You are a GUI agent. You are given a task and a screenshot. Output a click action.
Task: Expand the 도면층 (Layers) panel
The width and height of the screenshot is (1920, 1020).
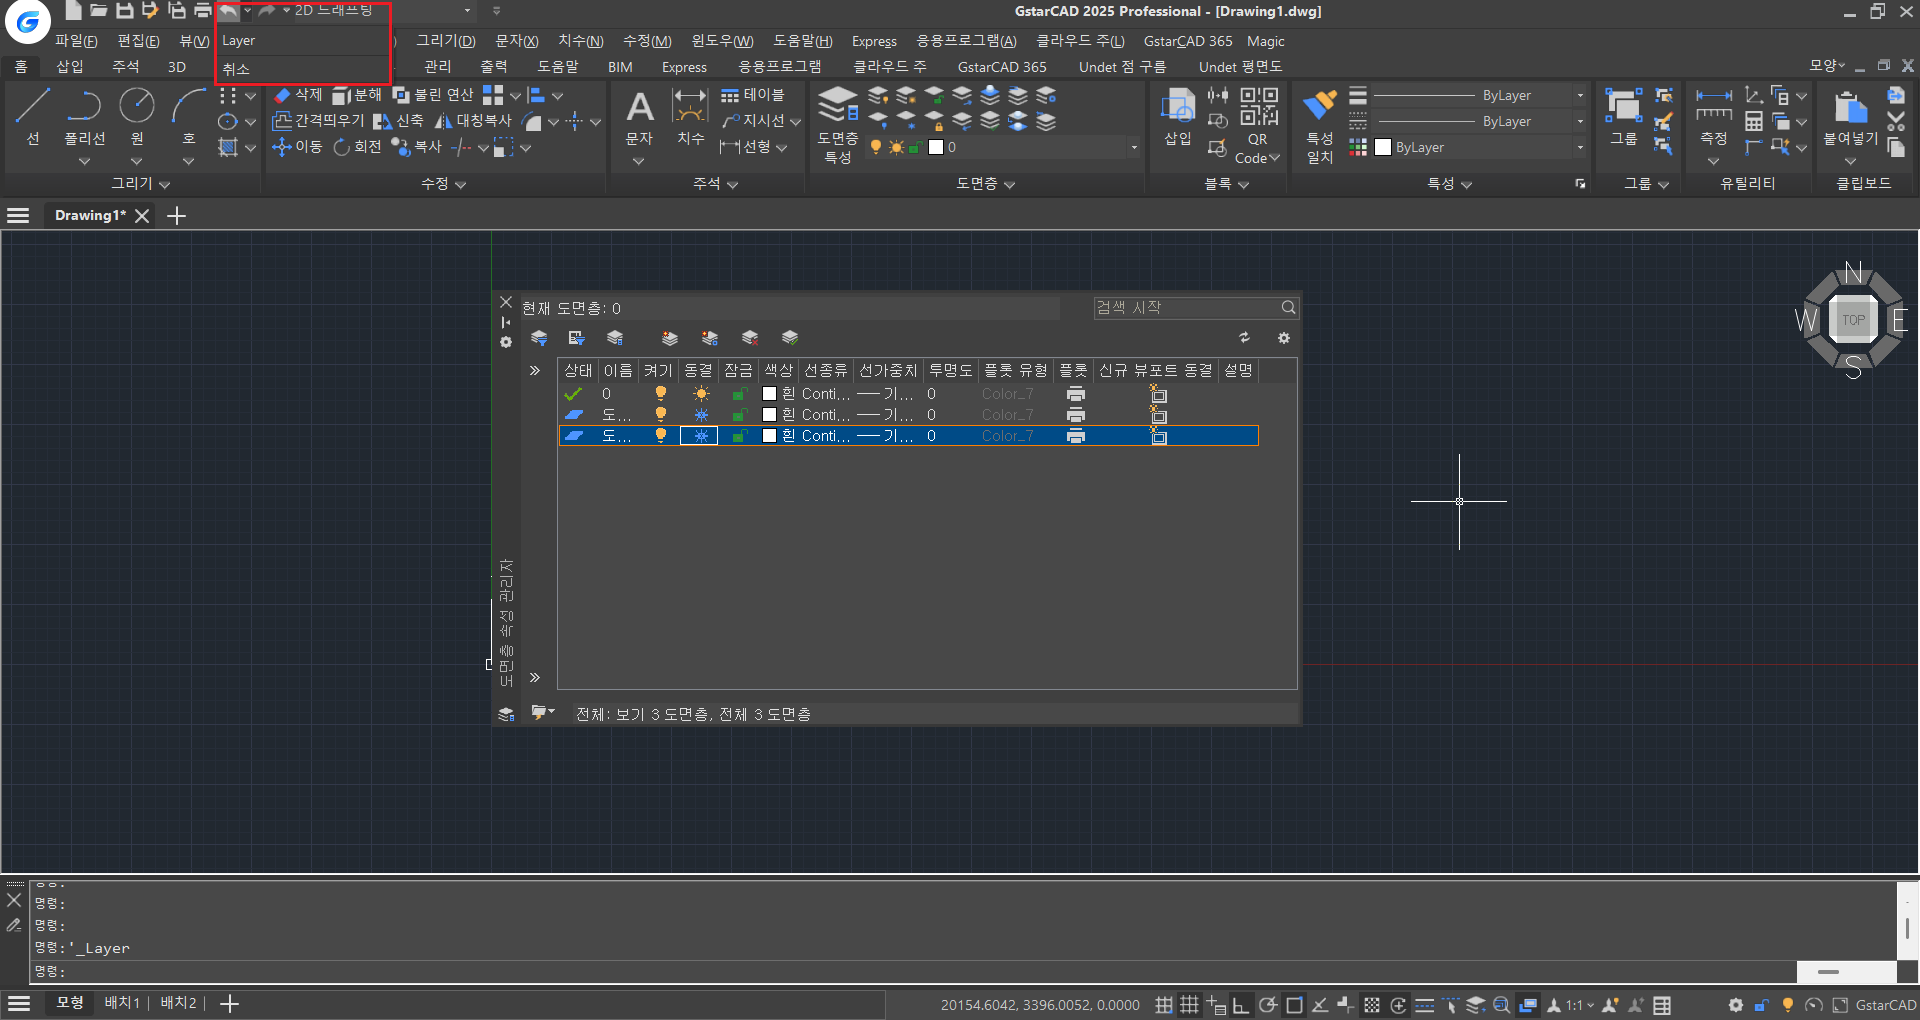point(985,184)
